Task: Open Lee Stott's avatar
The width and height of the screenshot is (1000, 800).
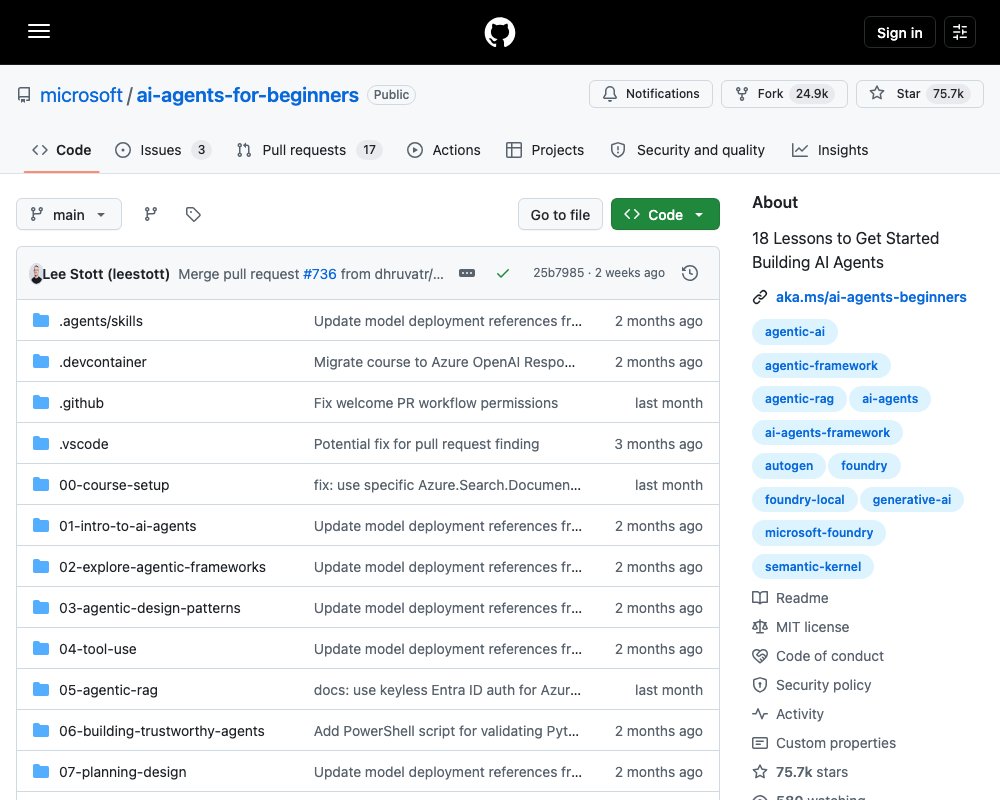Action: (36, 274)
